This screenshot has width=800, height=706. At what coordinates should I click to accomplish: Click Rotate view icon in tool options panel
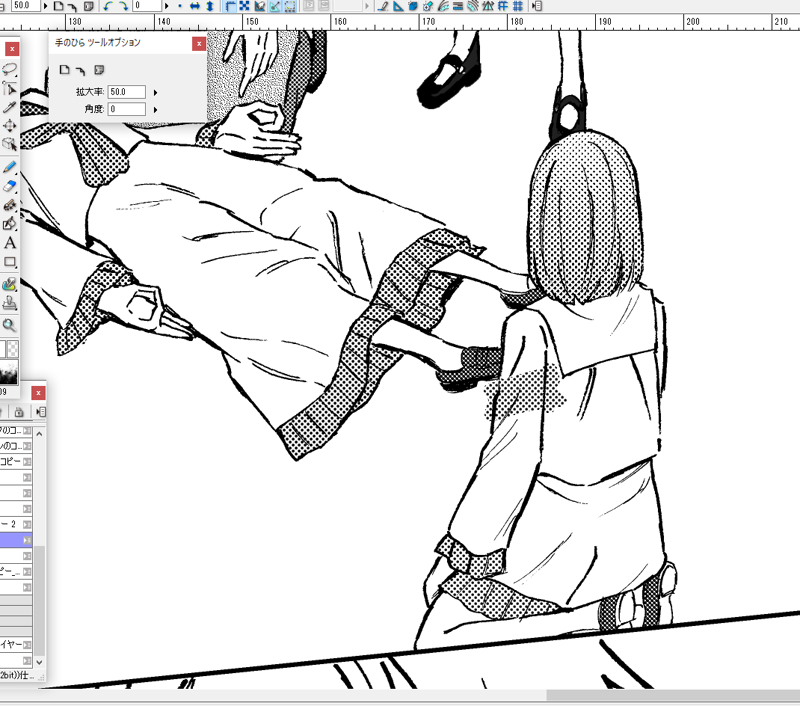tap(81, 70)
